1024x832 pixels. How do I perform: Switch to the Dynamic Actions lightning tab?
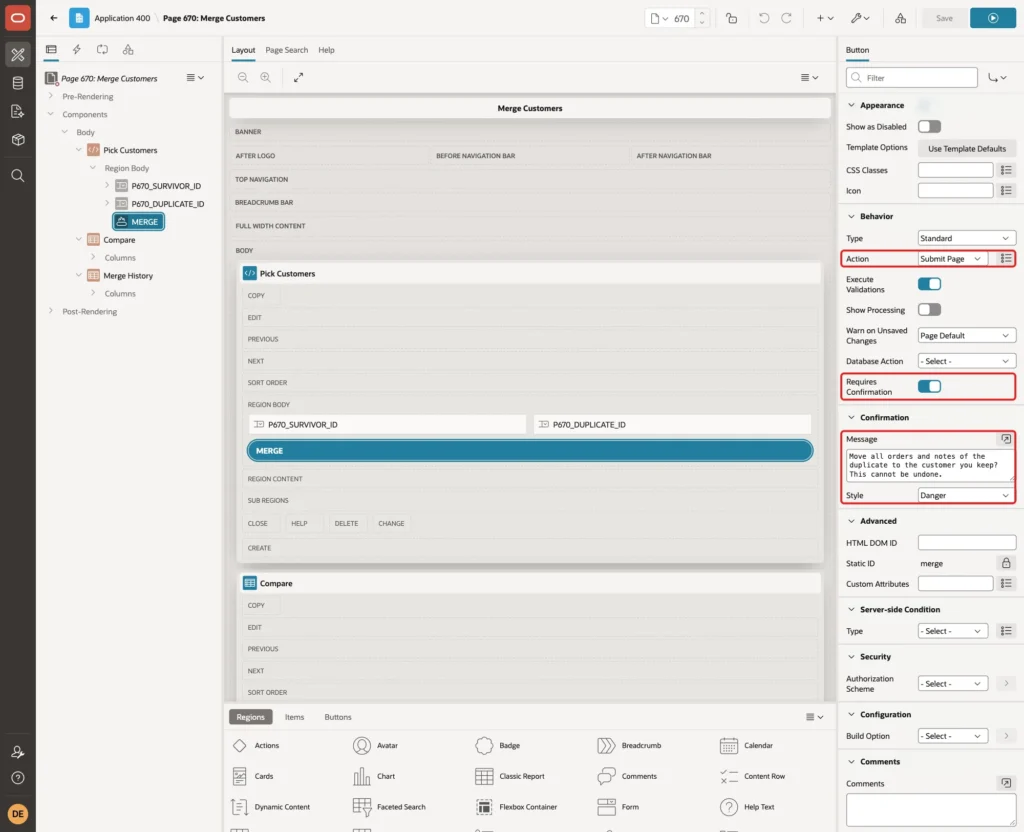(76, 50)
